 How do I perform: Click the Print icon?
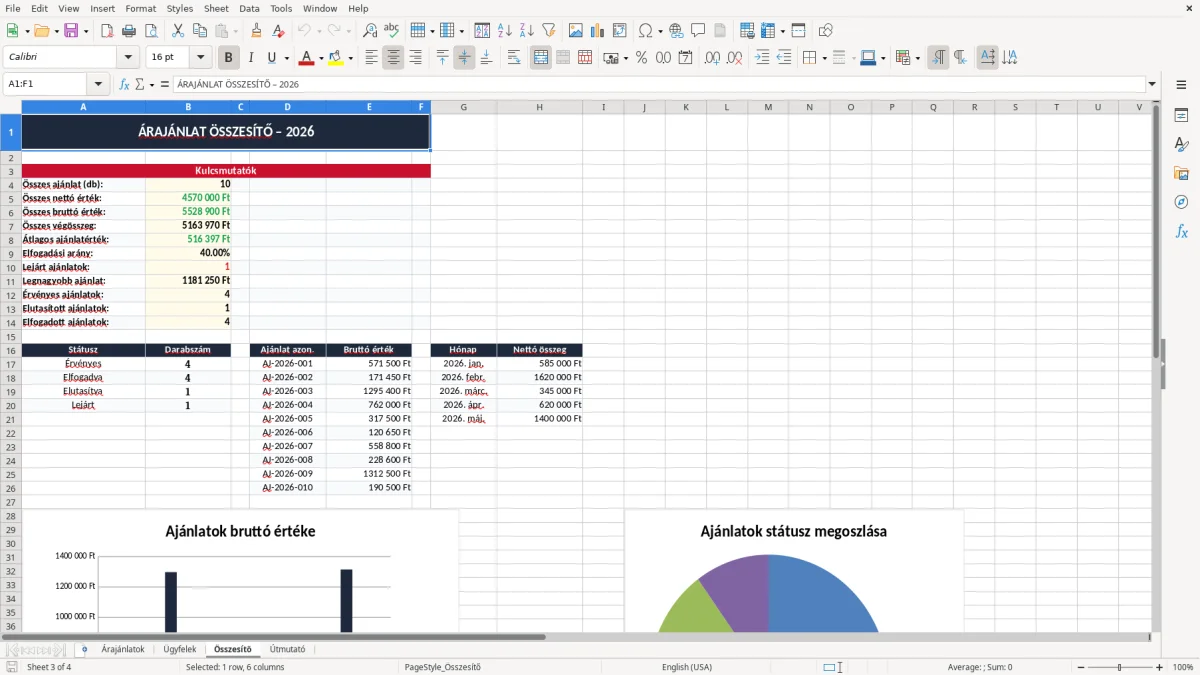pyautogui.click(x=128, y=31)
